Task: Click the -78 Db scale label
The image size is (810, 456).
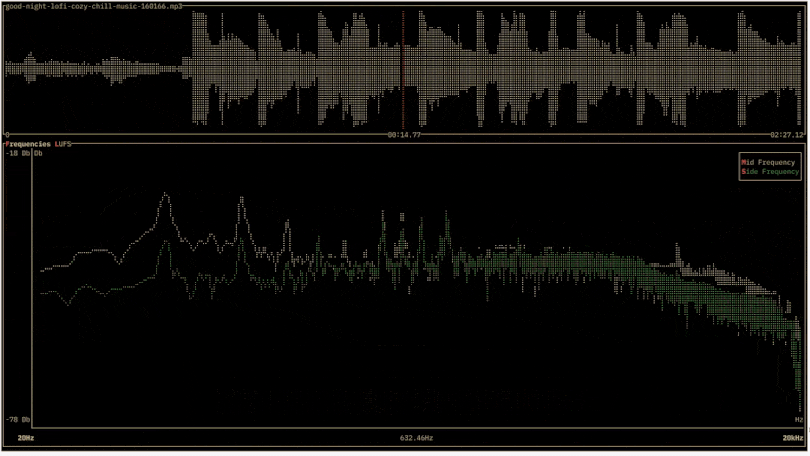Action: click(18, 420)
